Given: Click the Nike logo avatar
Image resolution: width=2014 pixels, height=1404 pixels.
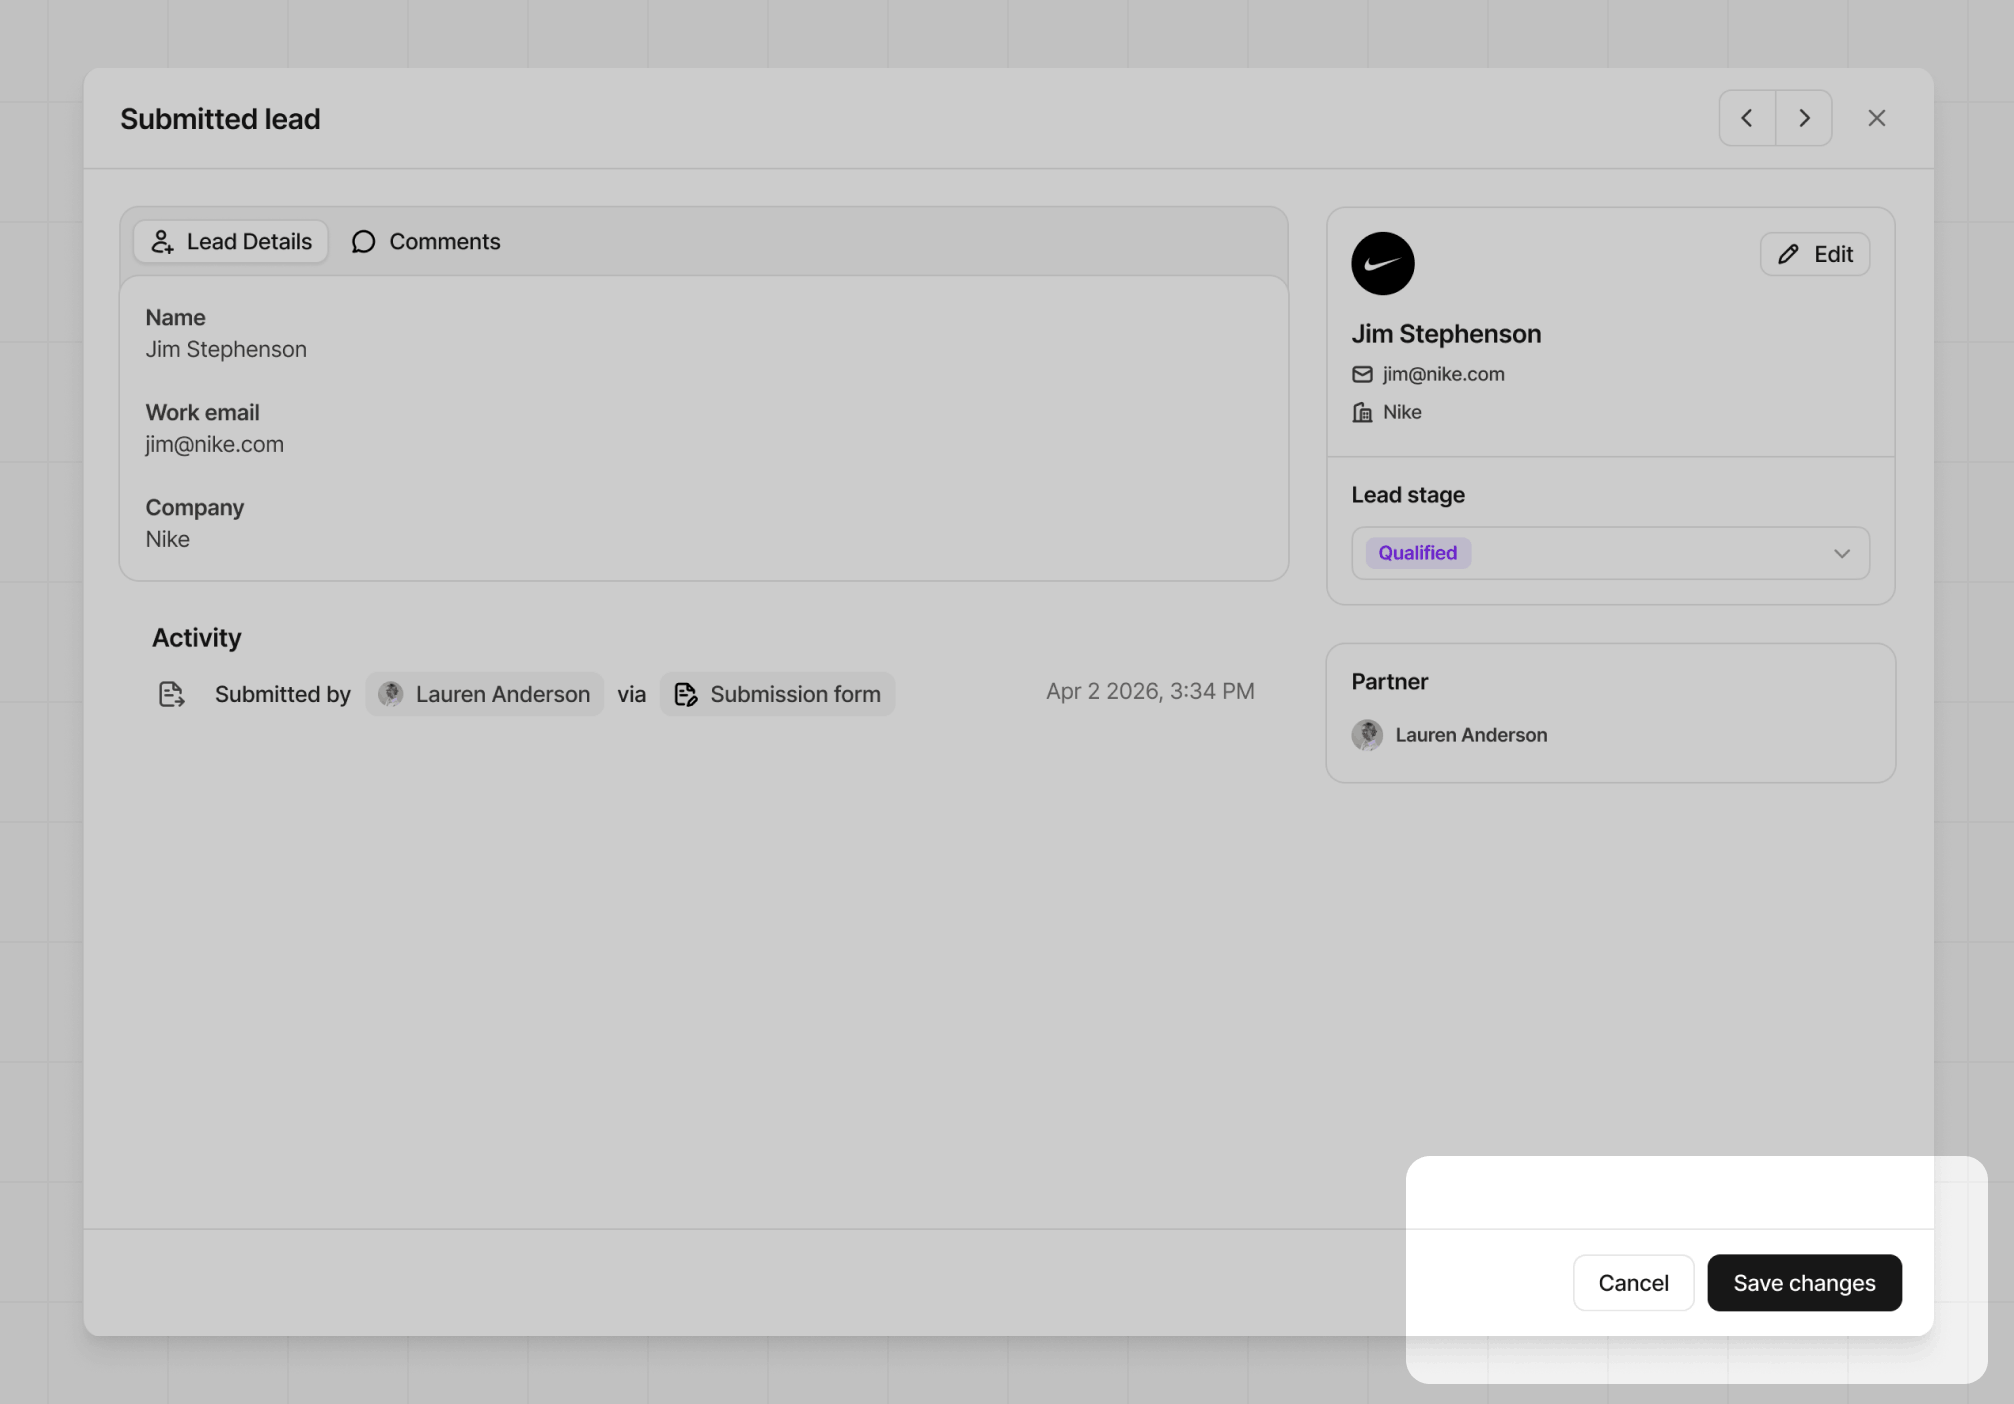Looking at the screenshot, I should click(1383, 264).
